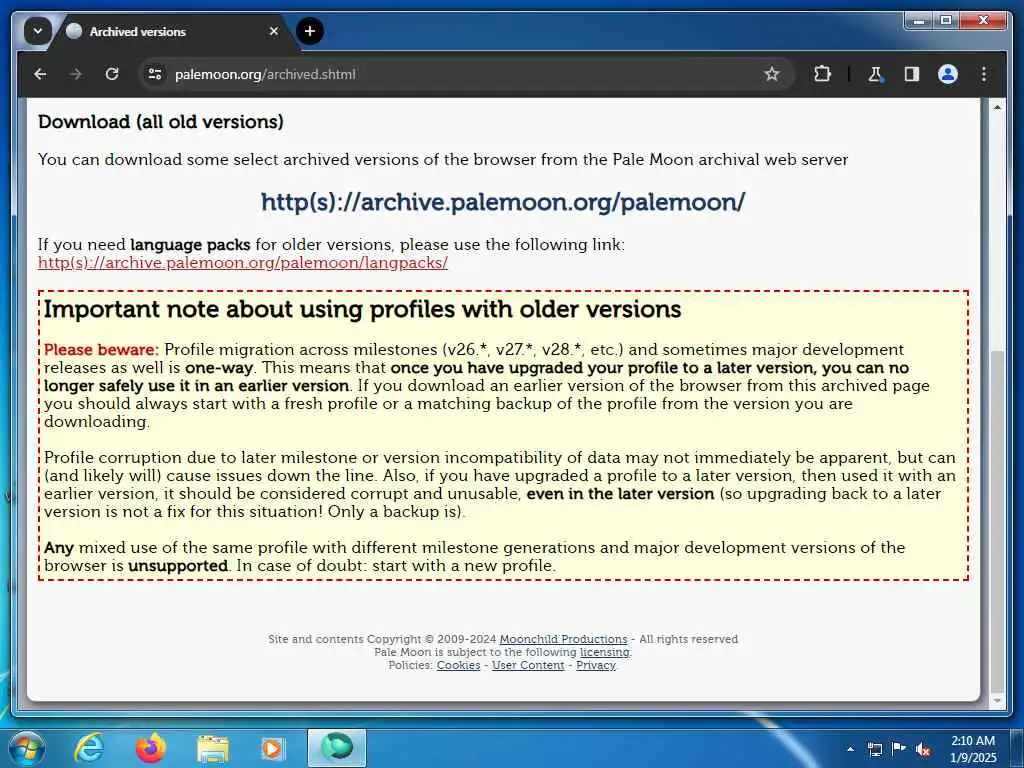Launch Internet Explorer from taskbar
Image resolution: width=1024 pixels, height=768 pixels.
click(x=89, y=748)
